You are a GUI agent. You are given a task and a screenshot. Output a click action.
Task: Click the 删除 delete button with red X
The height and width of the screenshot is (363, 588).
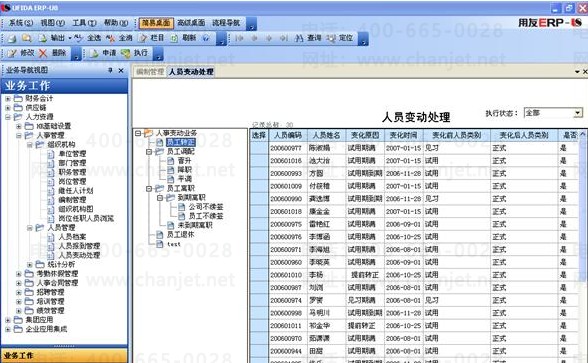tap(52, 53)
